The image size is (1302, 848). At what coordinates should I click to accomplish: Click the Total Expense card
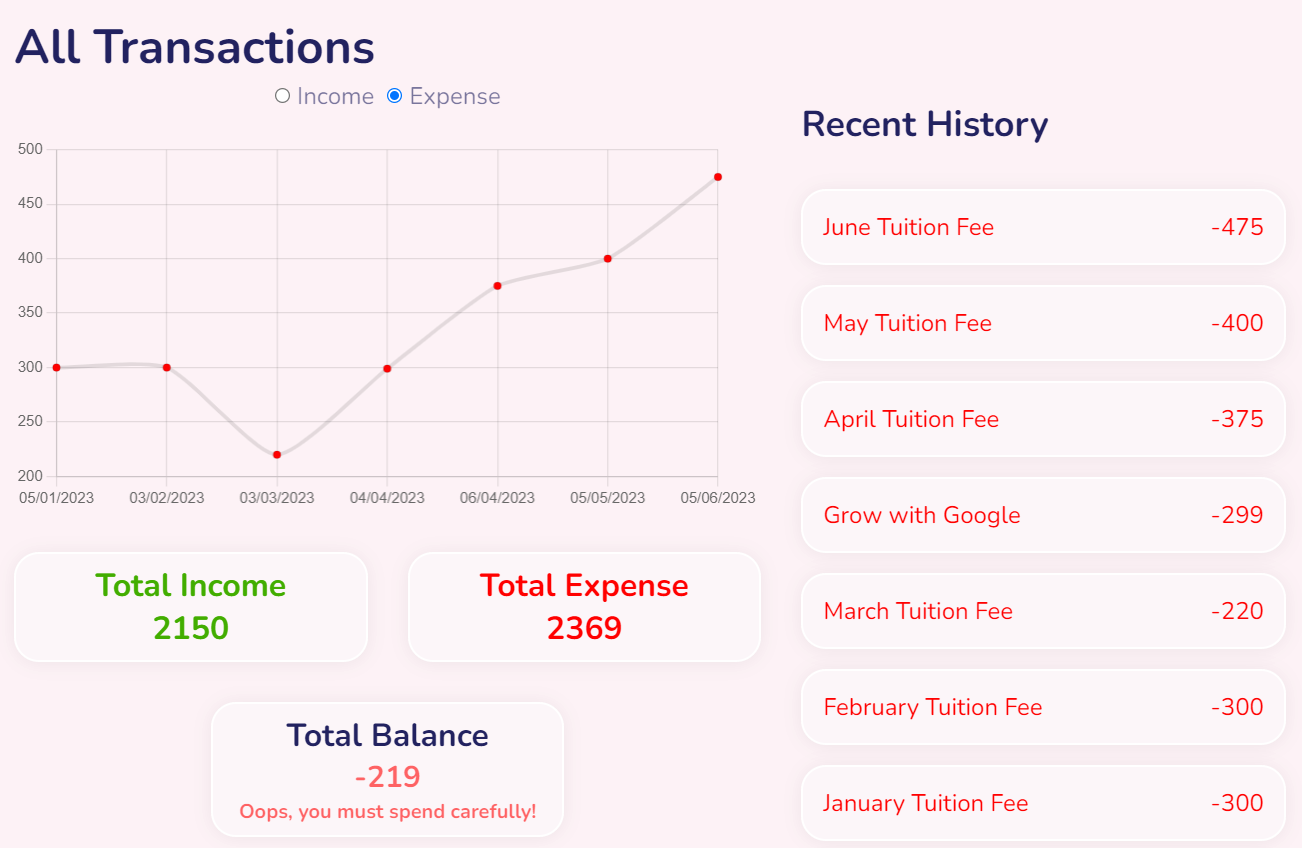584,606
